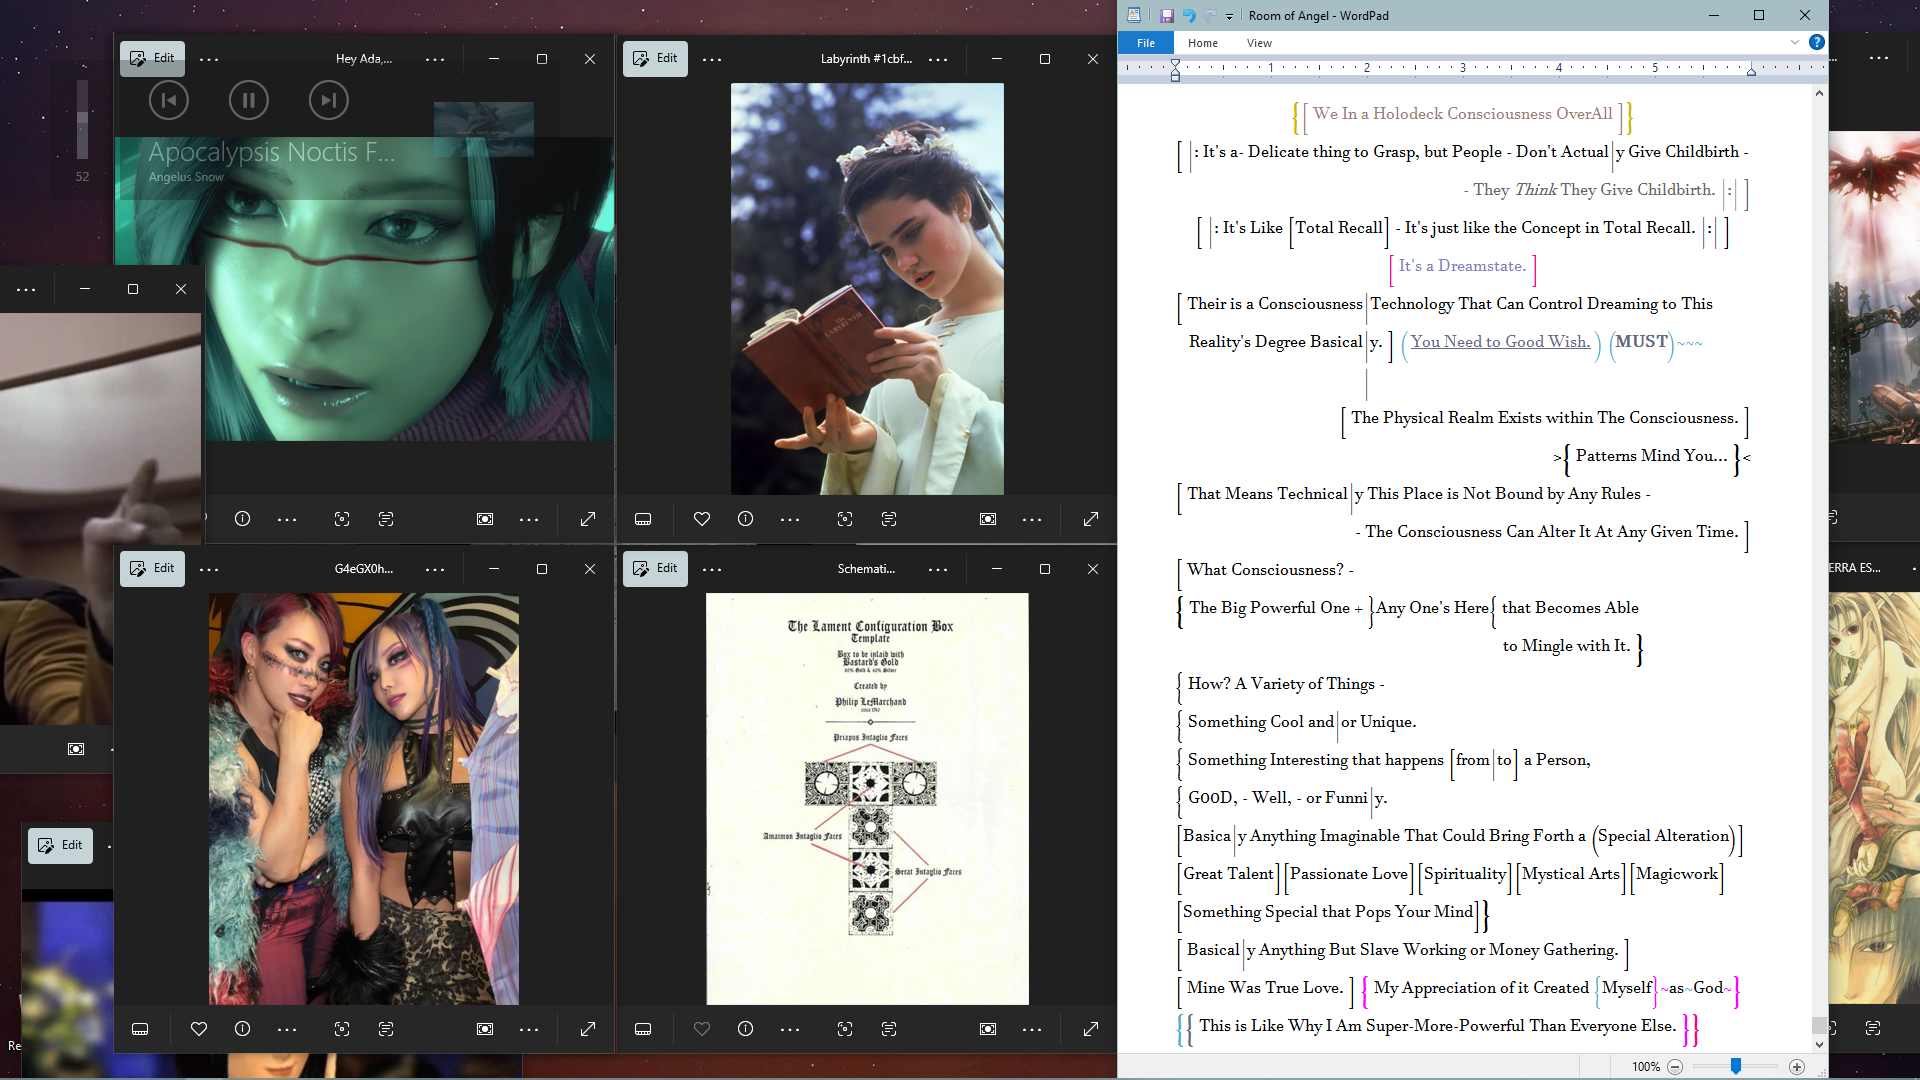1920x1080 pixels.
Task: Favorite the G4eGX0h photo with the heart
Action: [x=198, y=1029]
